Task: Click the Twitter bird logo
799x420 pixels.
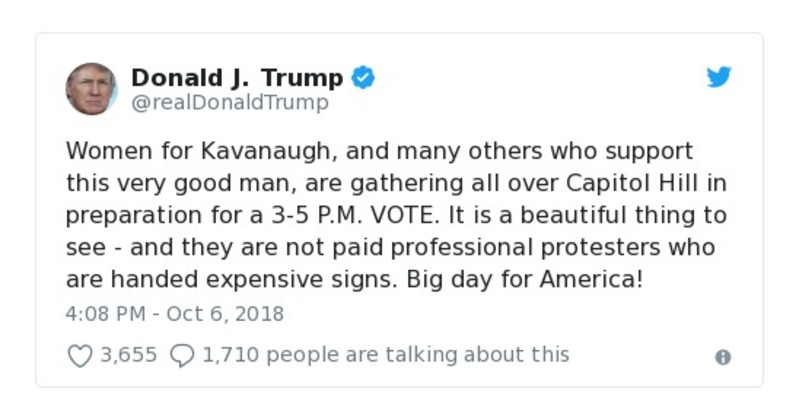Action: pyautogui.click(x=719, y=78)
